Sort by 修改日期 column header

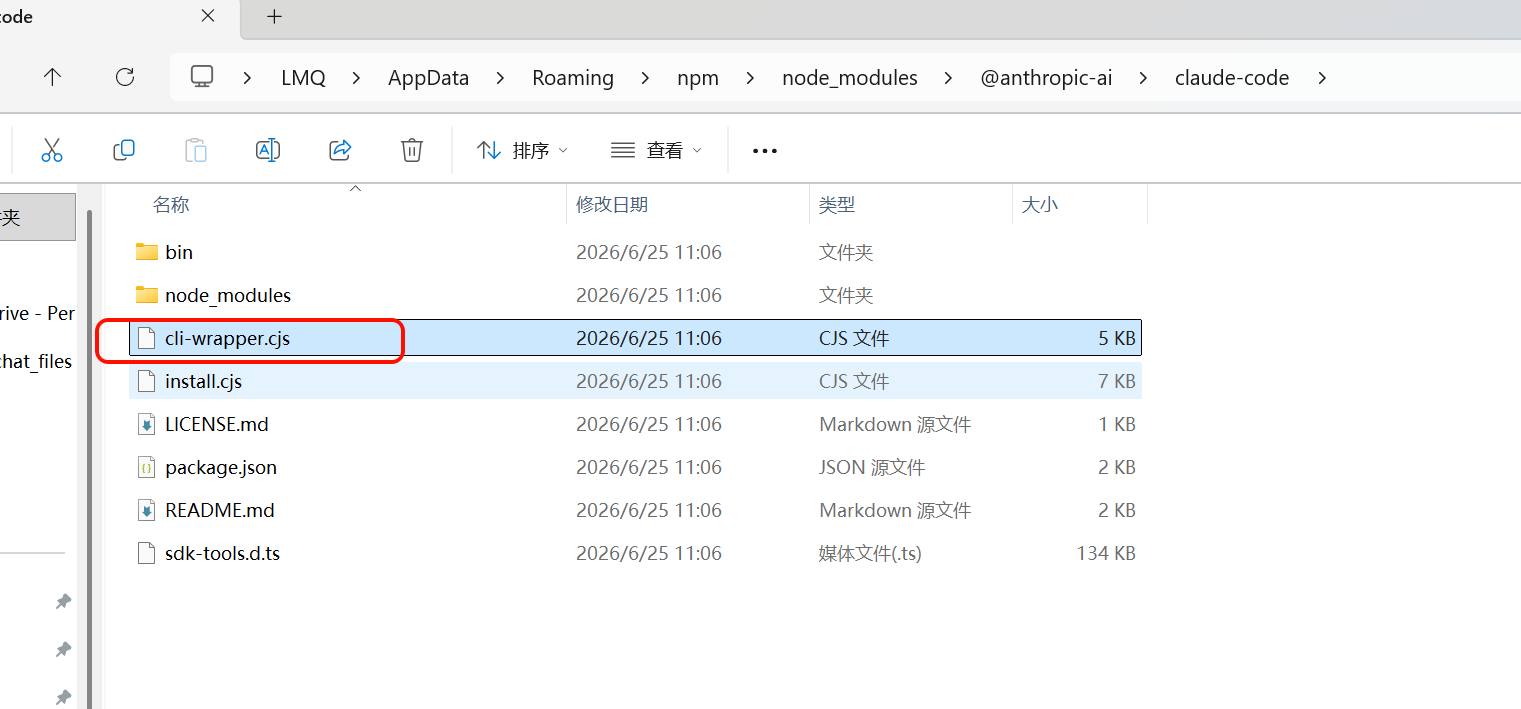click(x=612, y=204)
